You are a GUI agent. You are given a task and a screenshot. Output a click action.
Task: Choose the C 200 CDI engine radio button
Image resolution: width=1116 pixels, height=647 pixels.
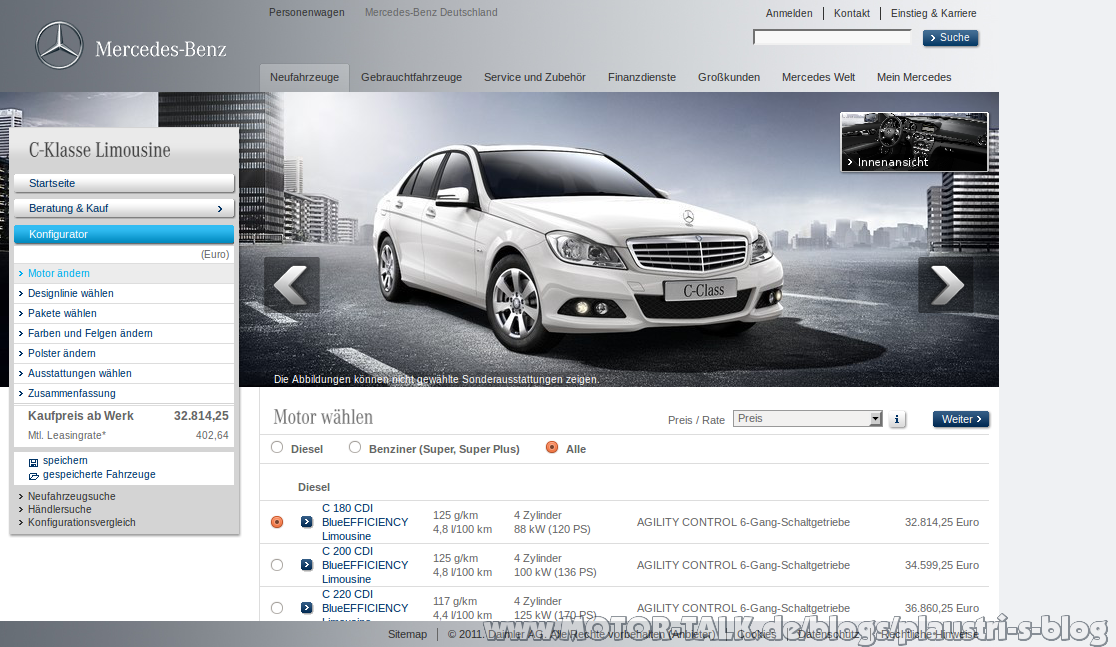click(x=277, y=565)
